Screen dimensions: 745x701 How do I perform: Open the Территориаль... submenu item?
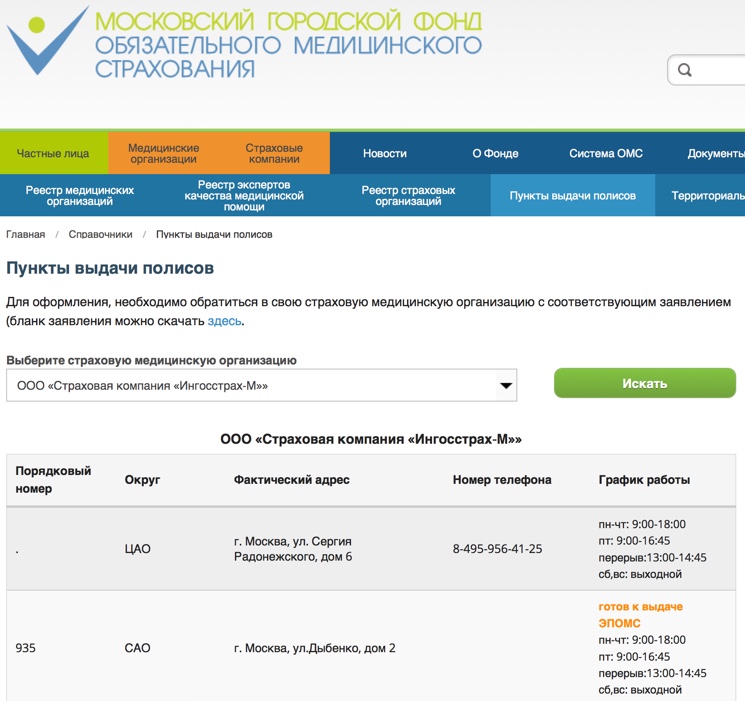(x=707, y=195)
